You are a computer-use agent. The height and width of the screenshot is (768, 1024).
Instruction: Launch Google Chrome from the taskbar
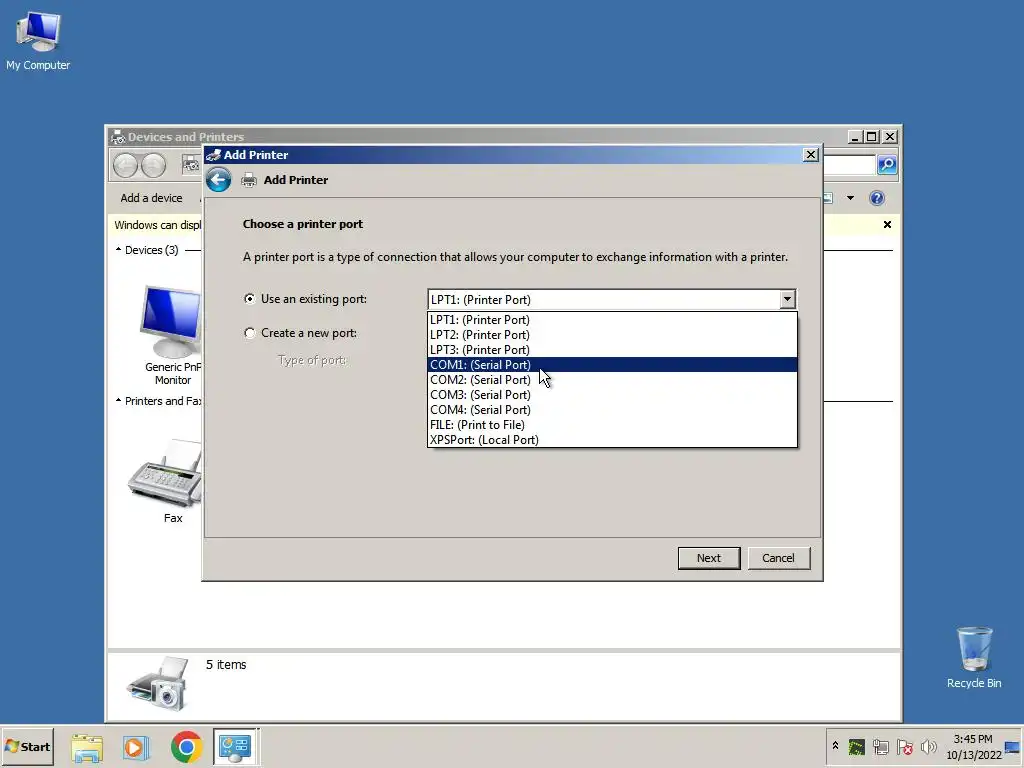(186, 747)
